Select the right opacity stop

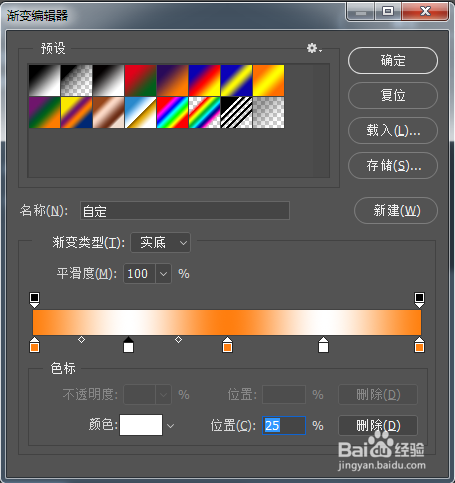[x=419, y=300]
